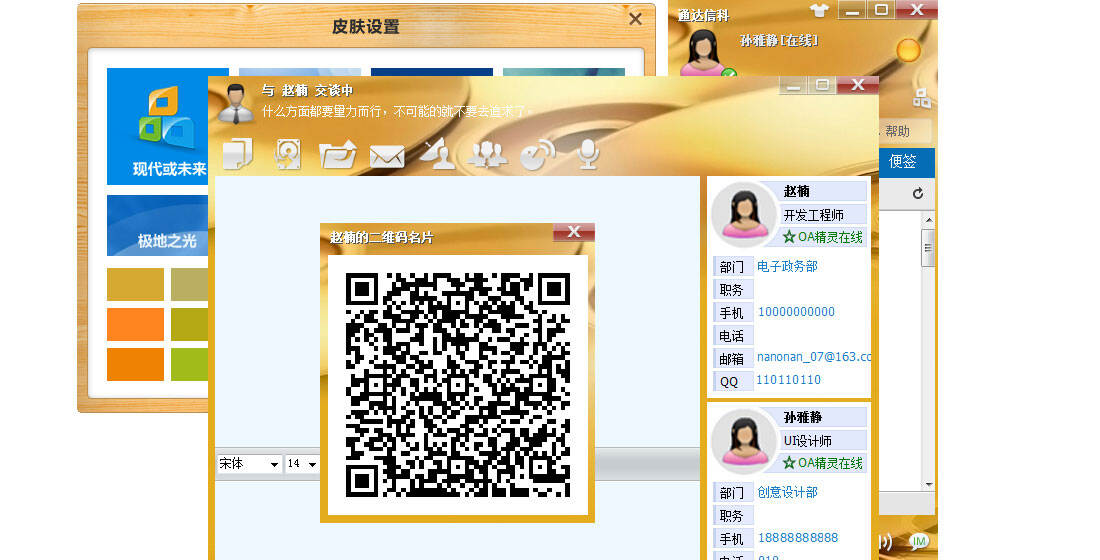Screen dimensions: 1100x560
Task: Start voice chat with microphone icon
Action: point(589,153)
